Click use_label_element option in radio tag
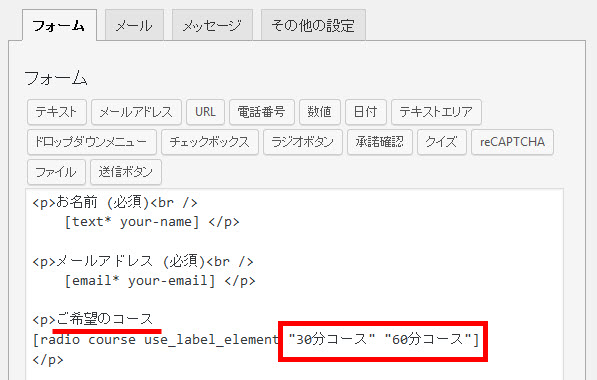The image size is (597, 380). (211, 339)
